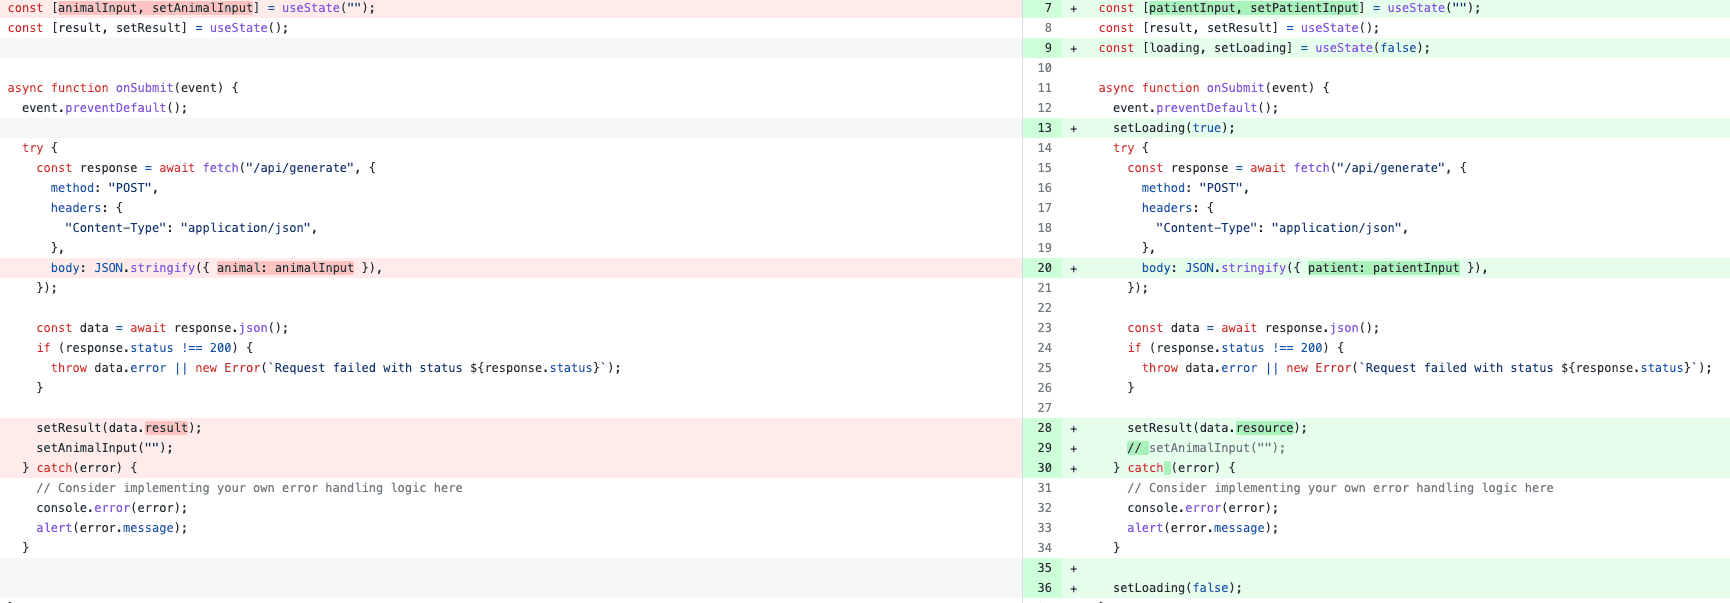Click the removed 'animalInput, setAnimalInput' highlighted text

155,8
